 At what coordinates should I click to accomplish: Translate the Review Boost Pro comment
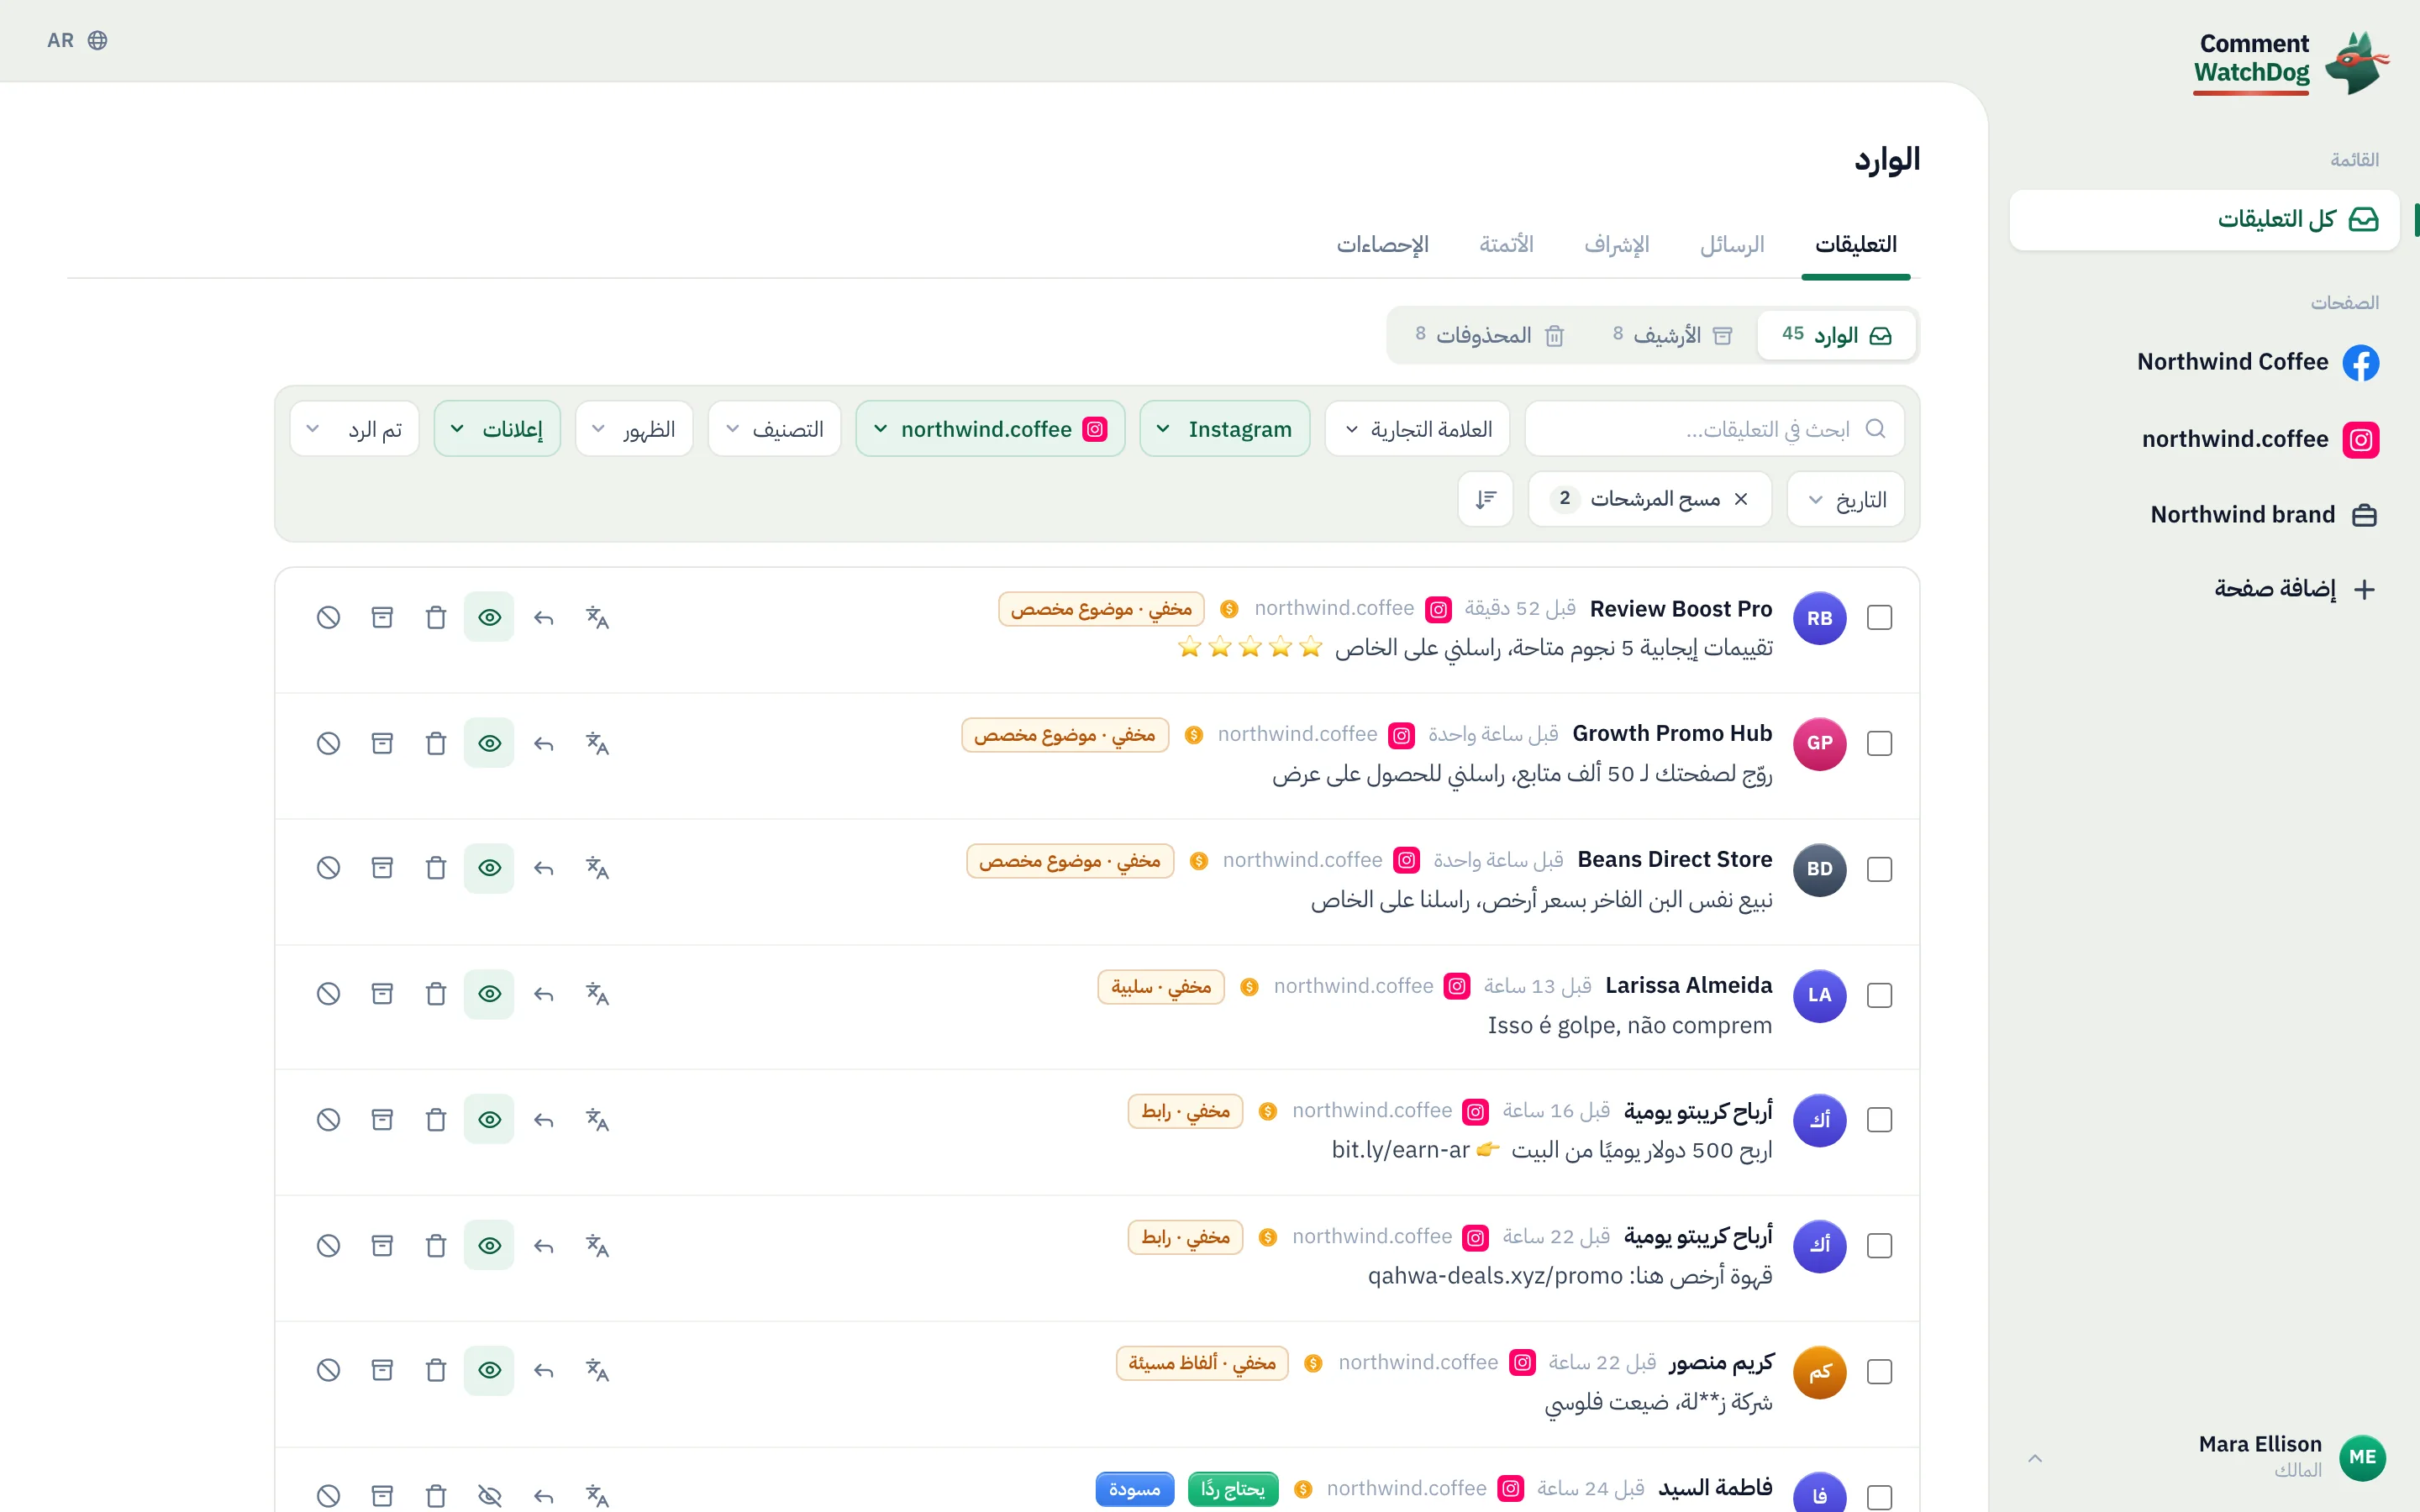coord(597,617)
